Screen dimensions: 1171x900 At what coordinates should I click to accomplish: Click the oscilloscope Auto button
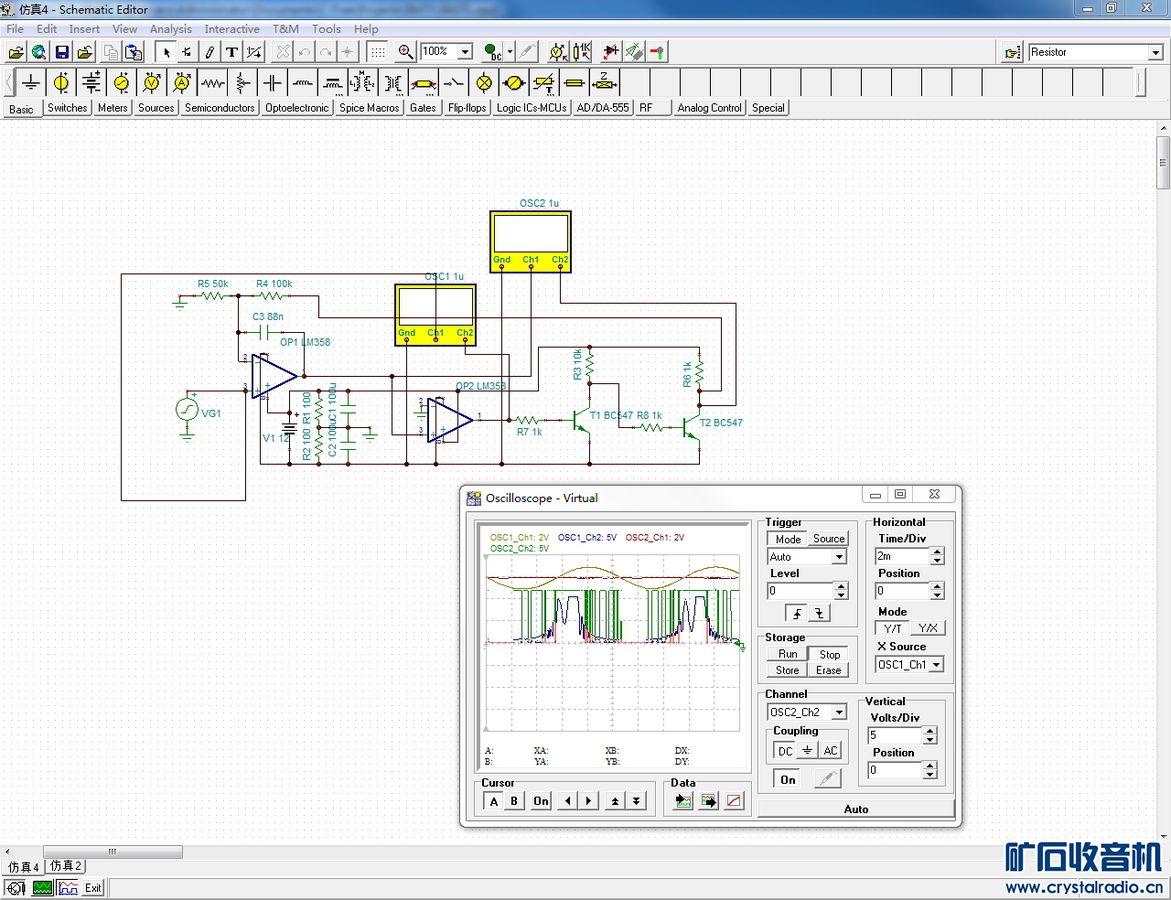pyautogui.click(x=856, y=808)
